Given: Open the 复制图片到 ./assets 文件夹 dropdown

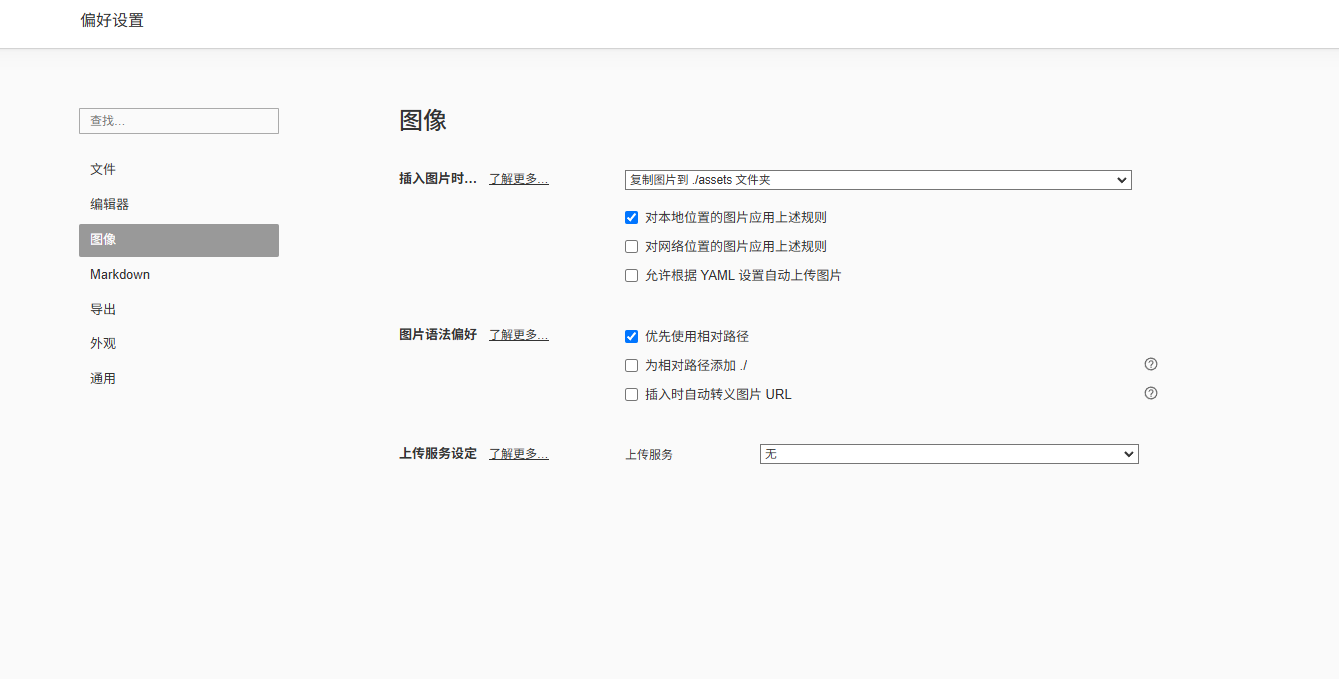Looking at the screenshot, I should pyautogui.click(x=878, y=180).
